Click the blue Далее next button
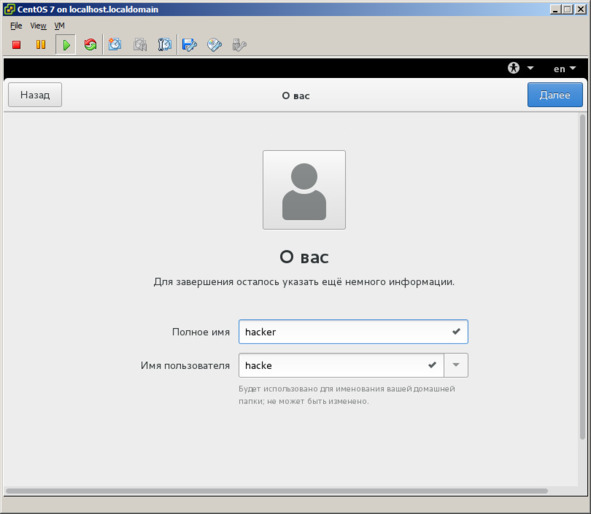The height and width of the screenshot is (514, 591). 555,95
